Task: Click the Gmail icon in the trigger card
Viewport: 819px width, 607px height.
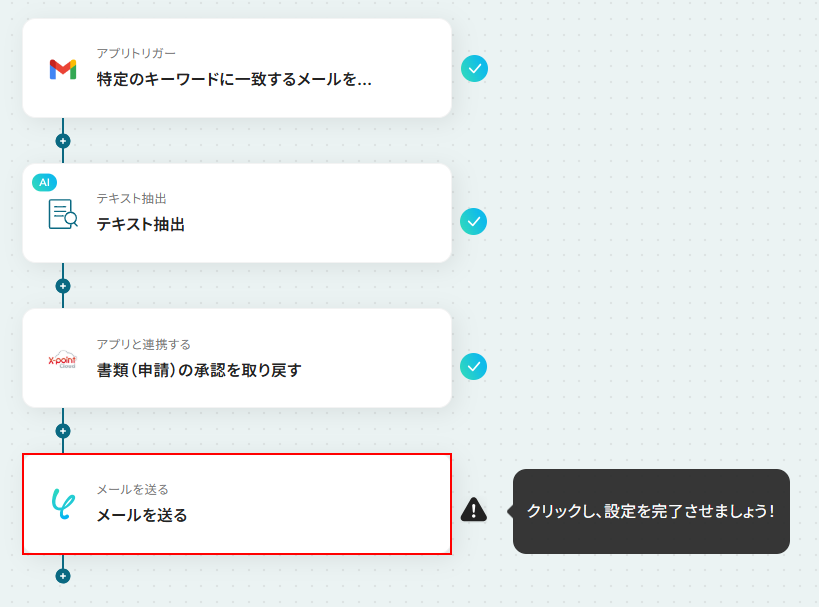Action: (63, 69)
